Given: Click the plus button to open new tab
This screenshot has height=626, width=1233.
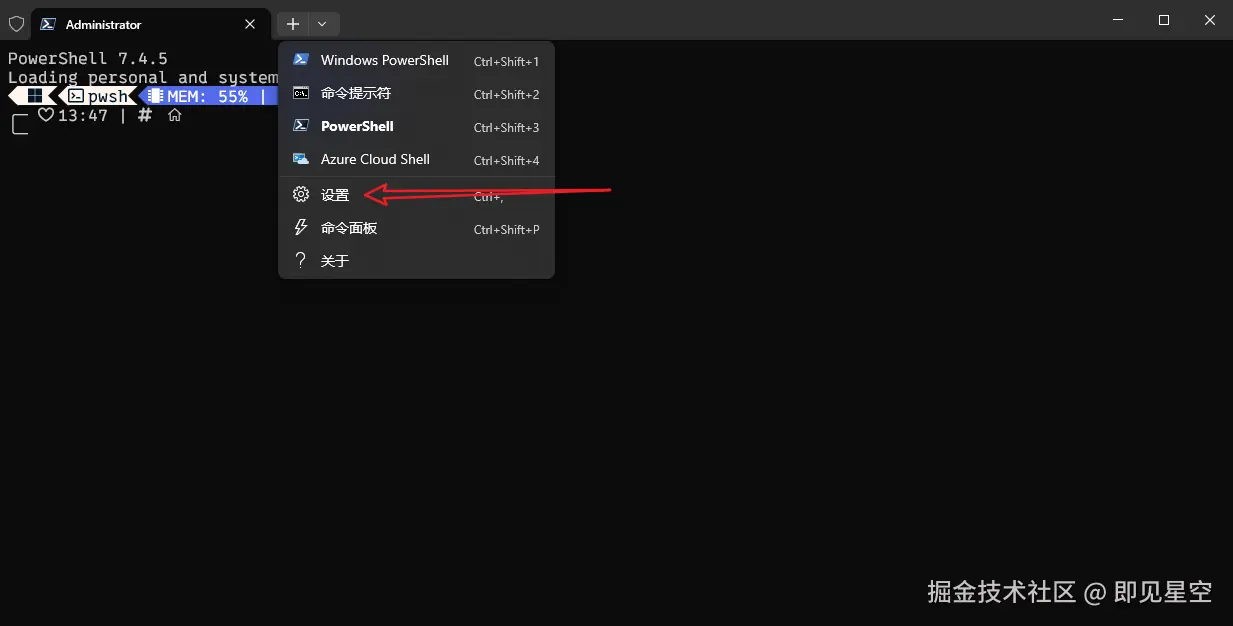Looking at the screenshot, I should click(x=292, y=23).
